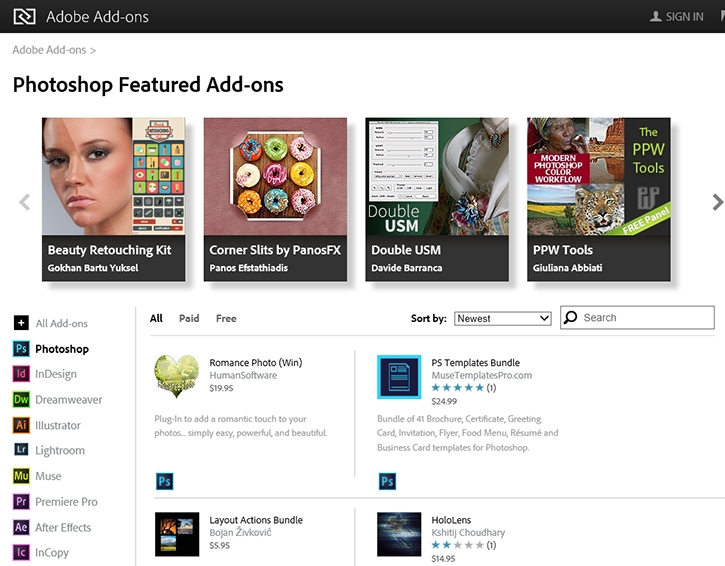The width and height of the screenshot is (725, 566).
Task: Choose the Illustrator Ai icon
Action: (21, 425)
